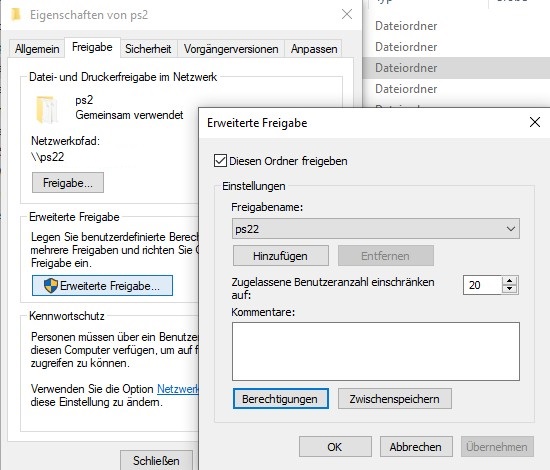Decrease user limit with the down arrow
Viewport: 550px width, 470px height.
(509, 289)
